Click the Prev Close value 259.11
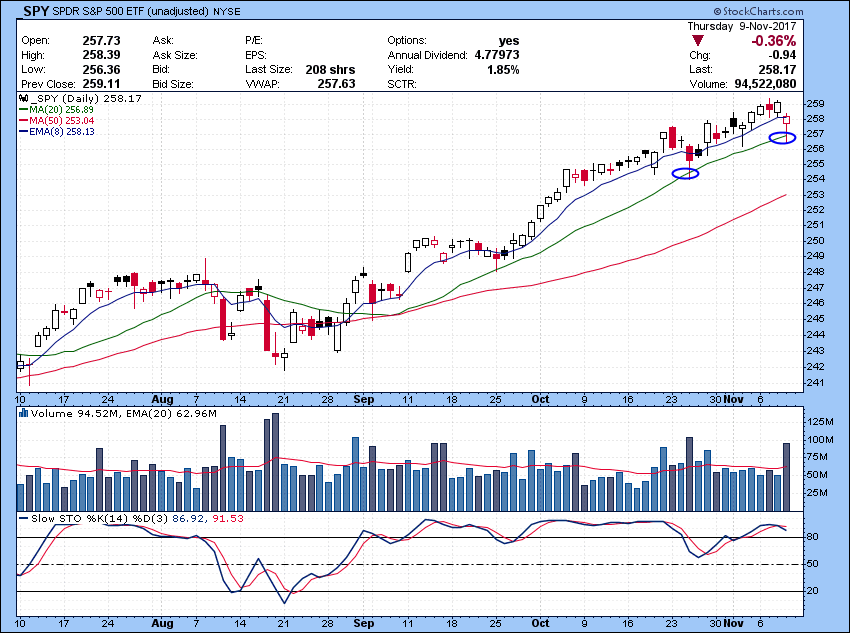This screenshot has height=633, width=850. 101,84
